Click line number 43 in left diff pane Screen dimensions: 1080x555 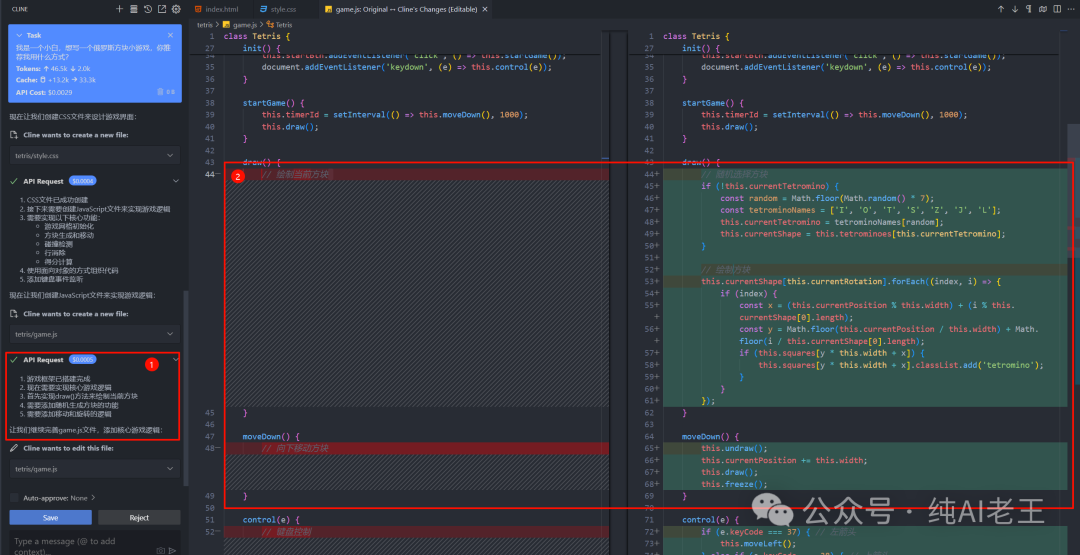pos(209,163)
